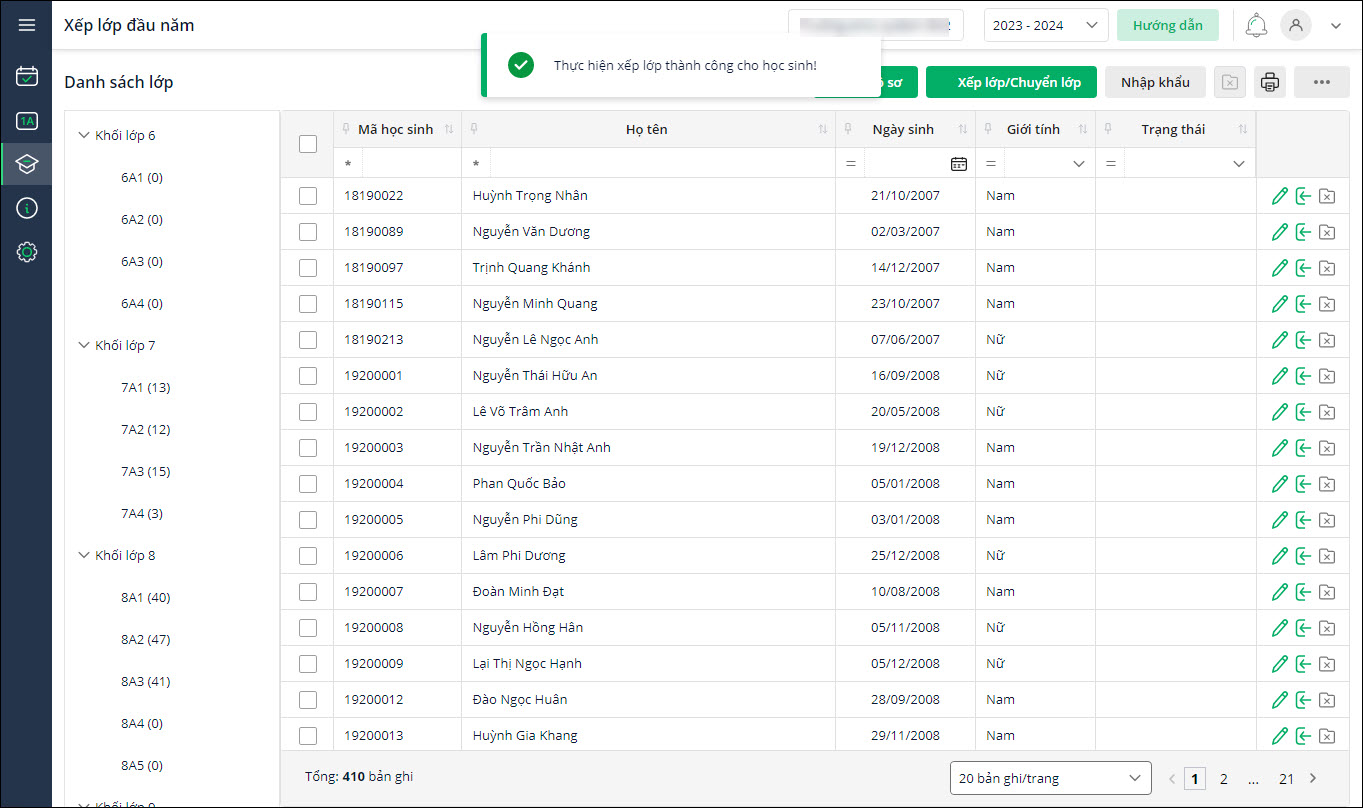Open the 2023 - 2024 school year dropdown
The width and height of the screenshot is (1363, 808).
1045,26
